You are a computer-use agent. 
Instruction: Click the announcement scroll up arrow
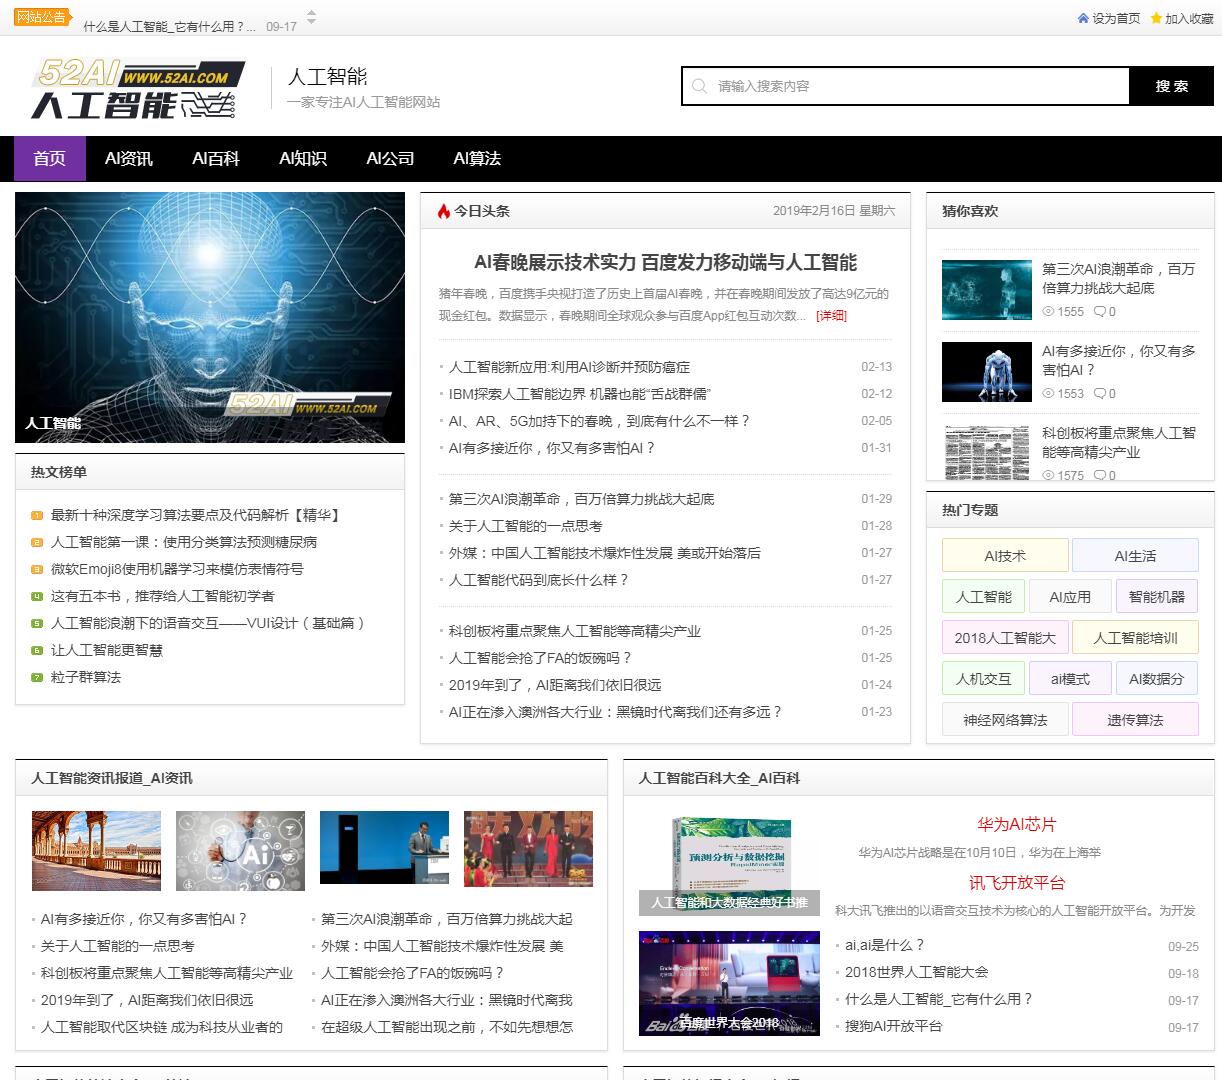[x=311, y=12]
